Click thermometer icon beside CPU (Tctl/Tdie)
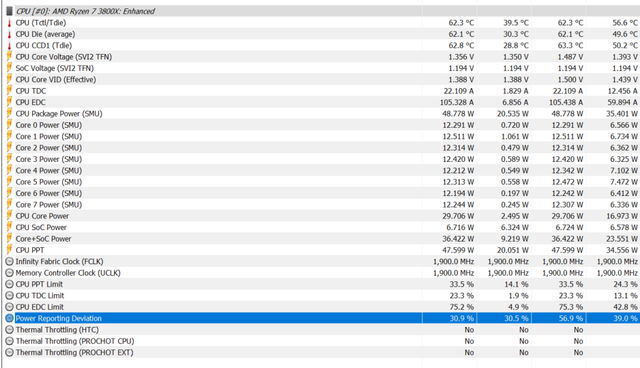 pyautogui.click(x=9, y=23)
